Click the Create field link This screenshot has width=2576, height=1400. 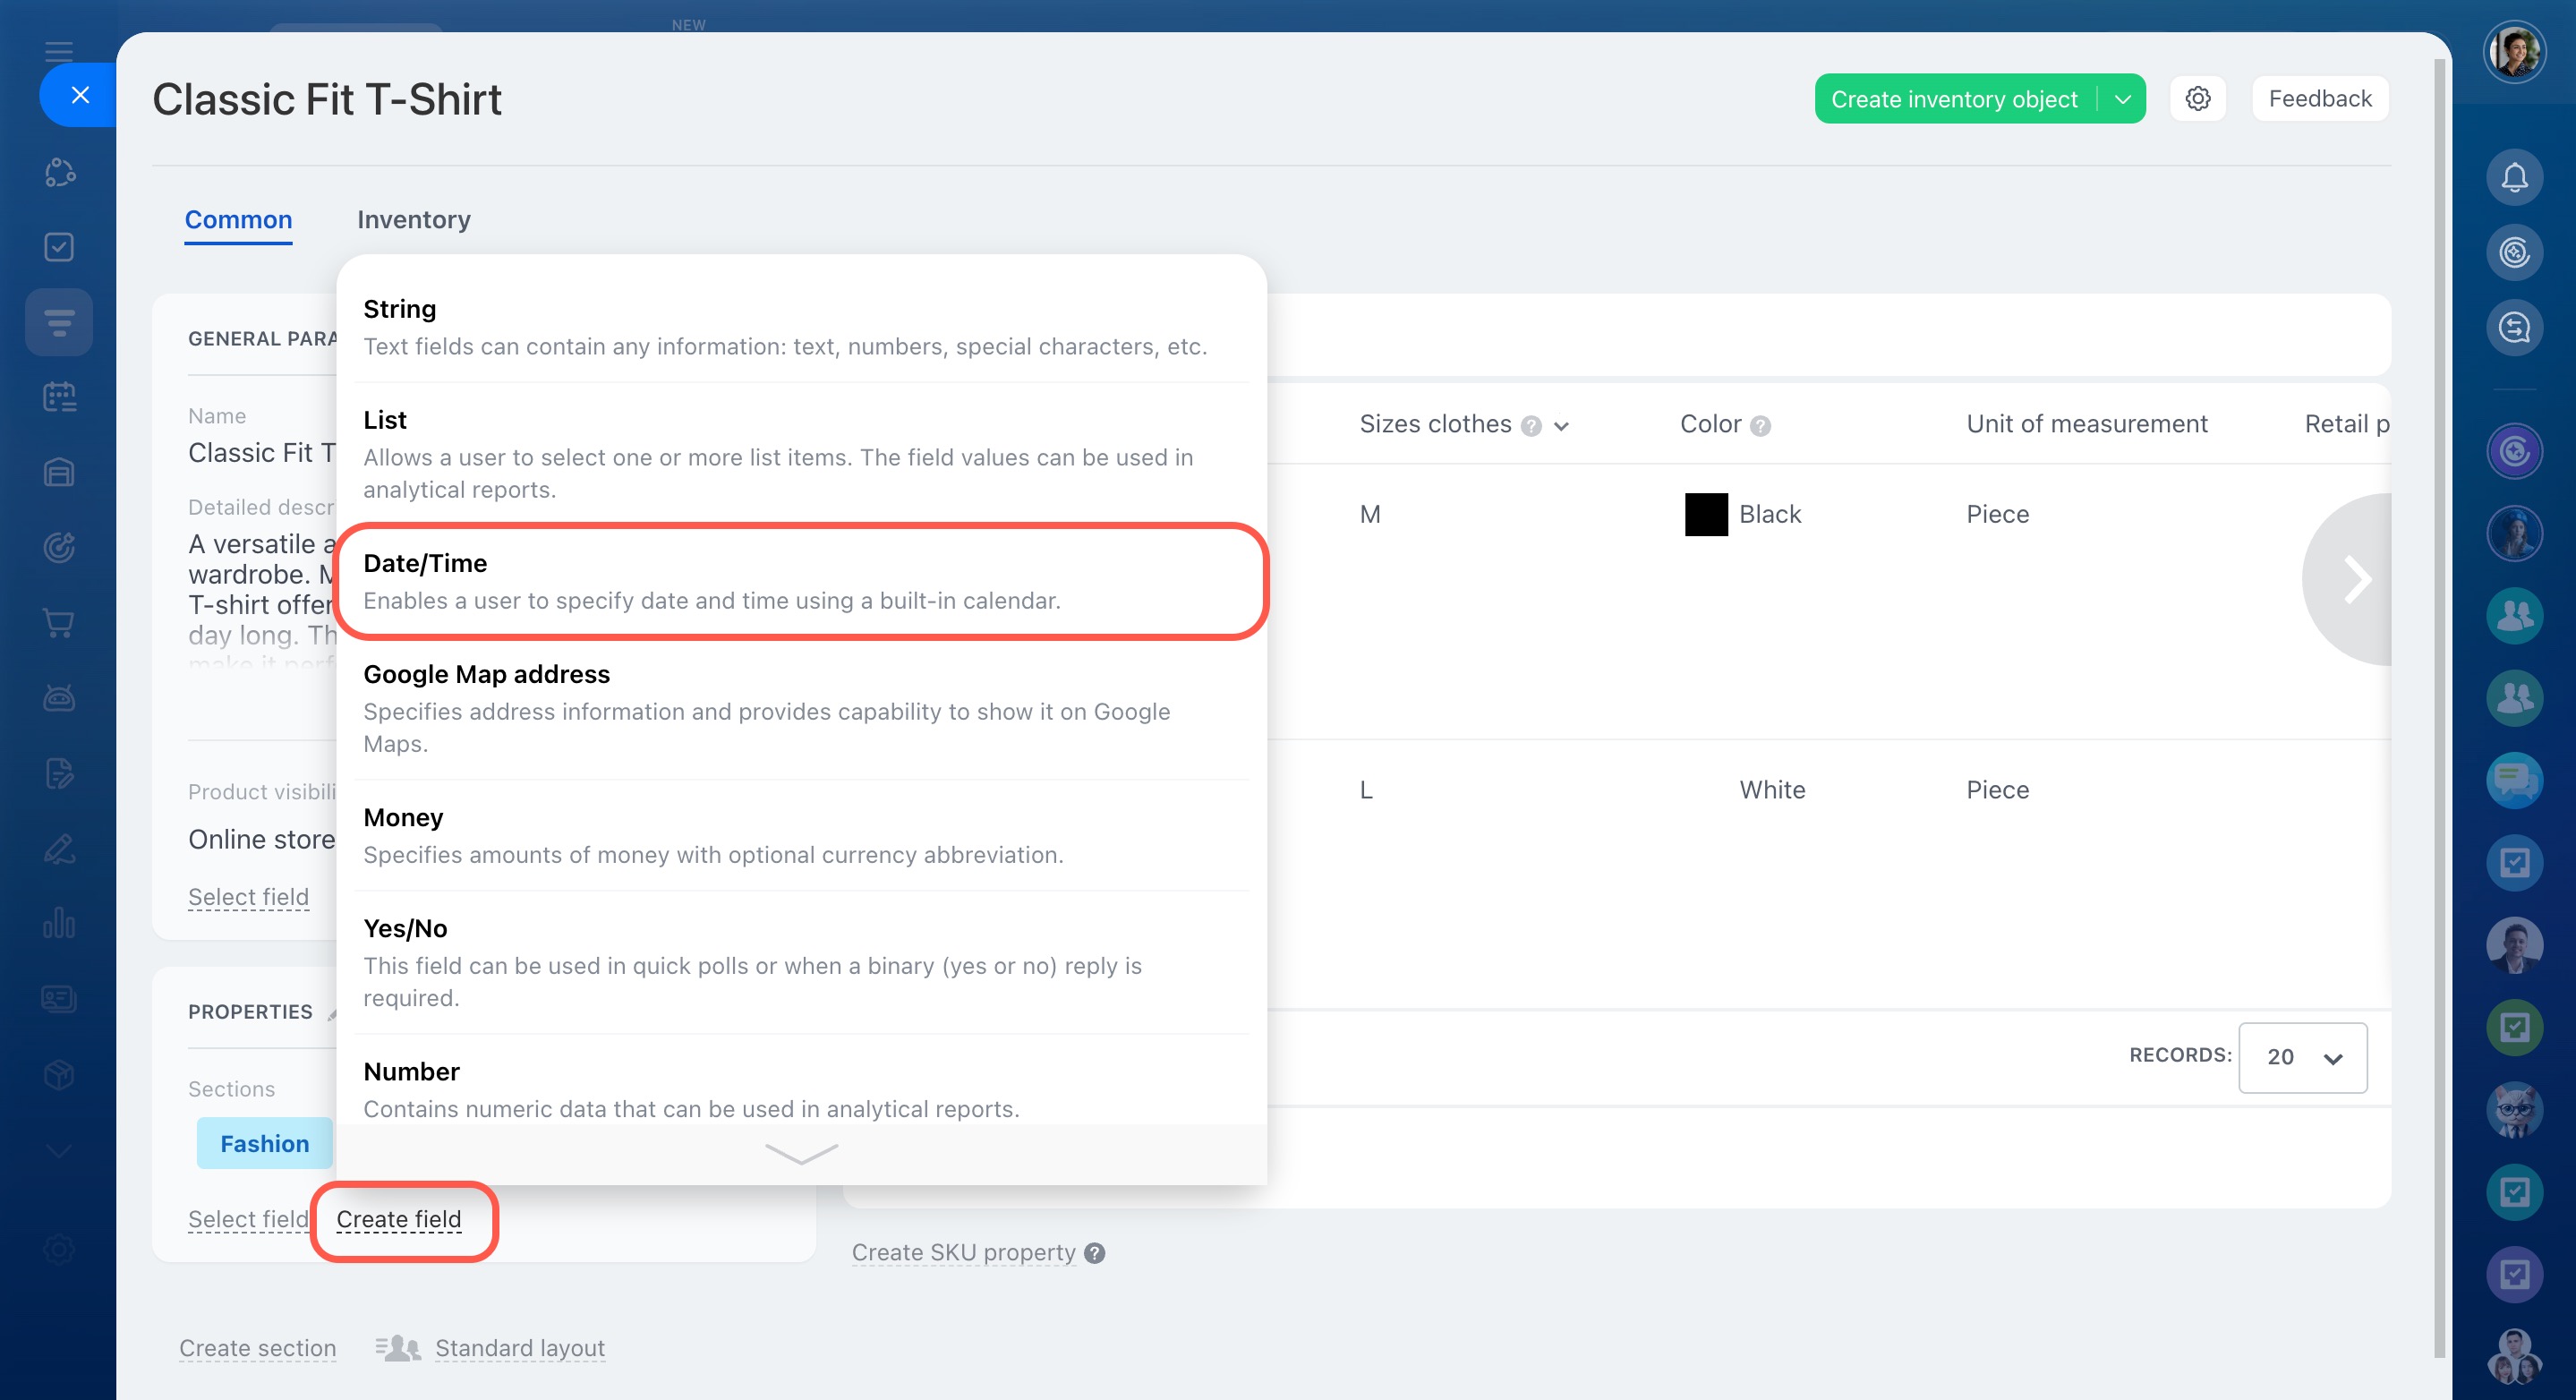tap(398, 1219)
